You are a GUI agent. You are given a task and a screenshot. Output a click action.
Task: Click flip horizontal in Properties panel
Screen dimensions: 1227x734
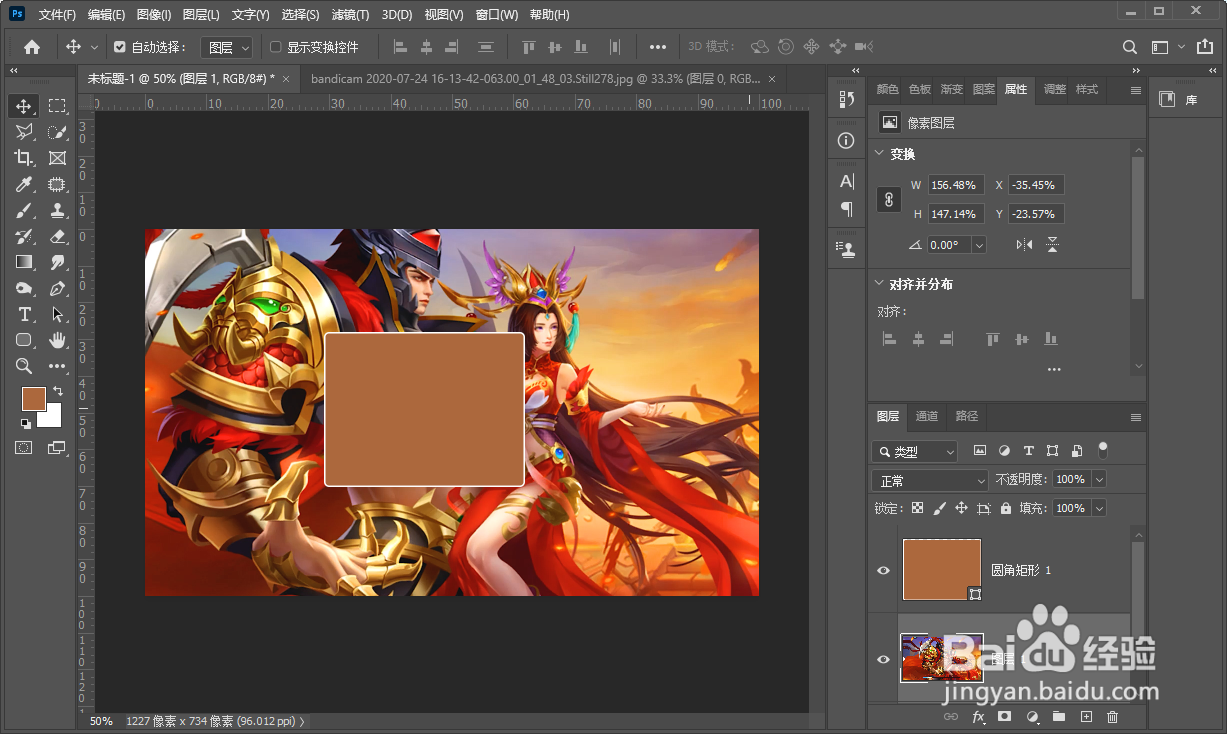click(x=1024, y=244)
